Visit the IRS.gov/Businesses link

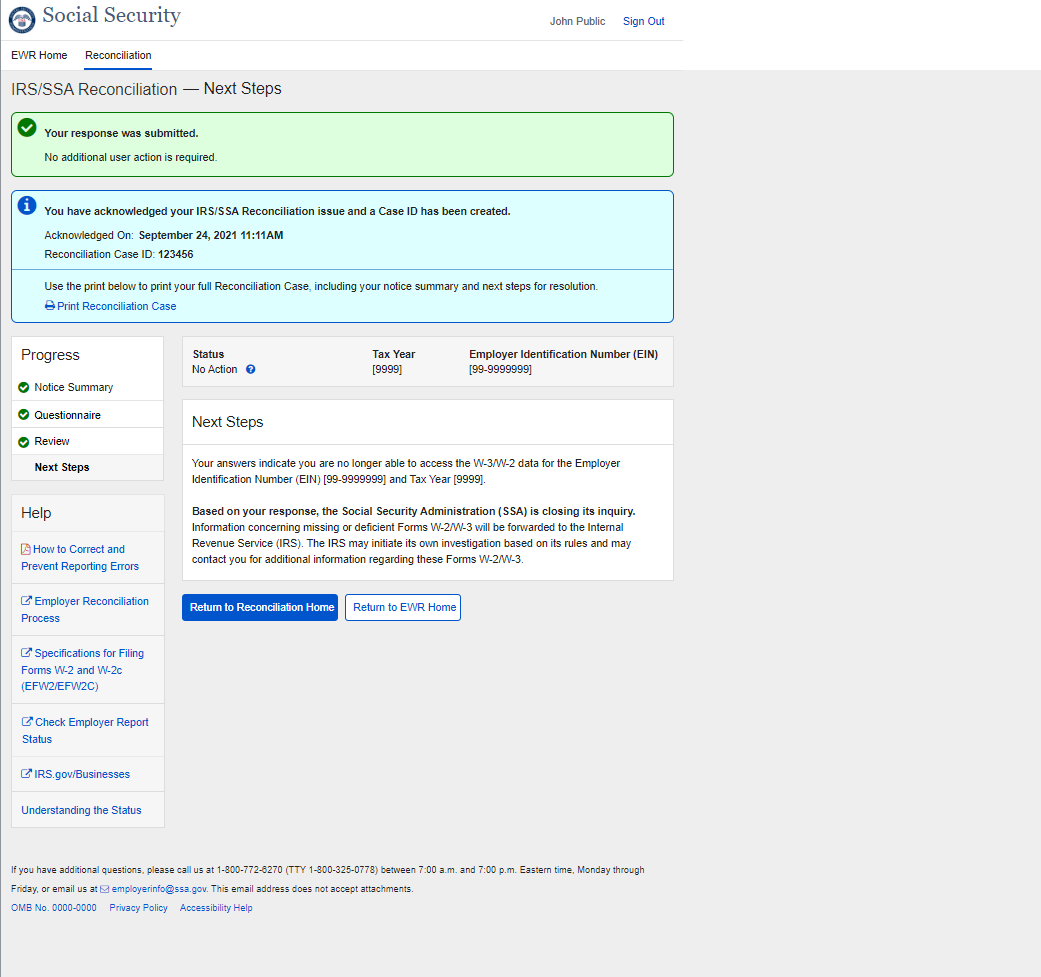tap(81, 774)
